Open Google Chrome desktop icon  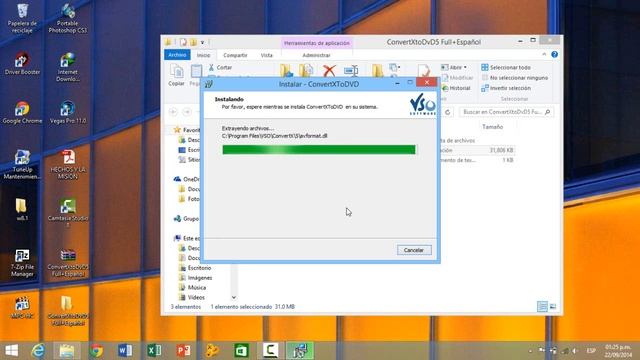pos(22,113)
